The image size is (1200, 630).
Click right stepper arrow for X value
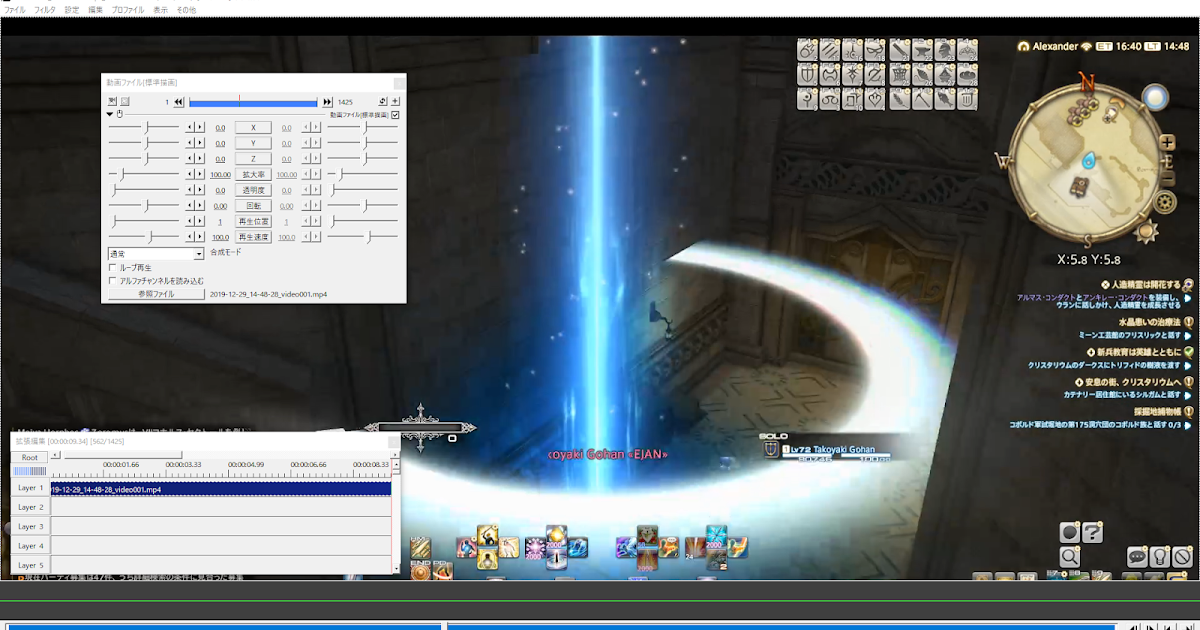point(200,128)
